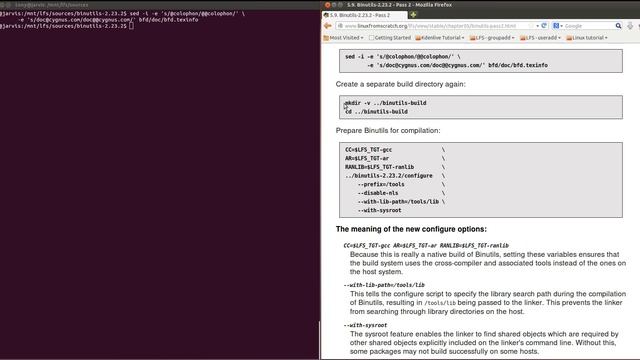This screenshot has height=360, width=640.
Task: Click italic '--with-lib-path=/tools/lib' term
Action: coord(384,285)
